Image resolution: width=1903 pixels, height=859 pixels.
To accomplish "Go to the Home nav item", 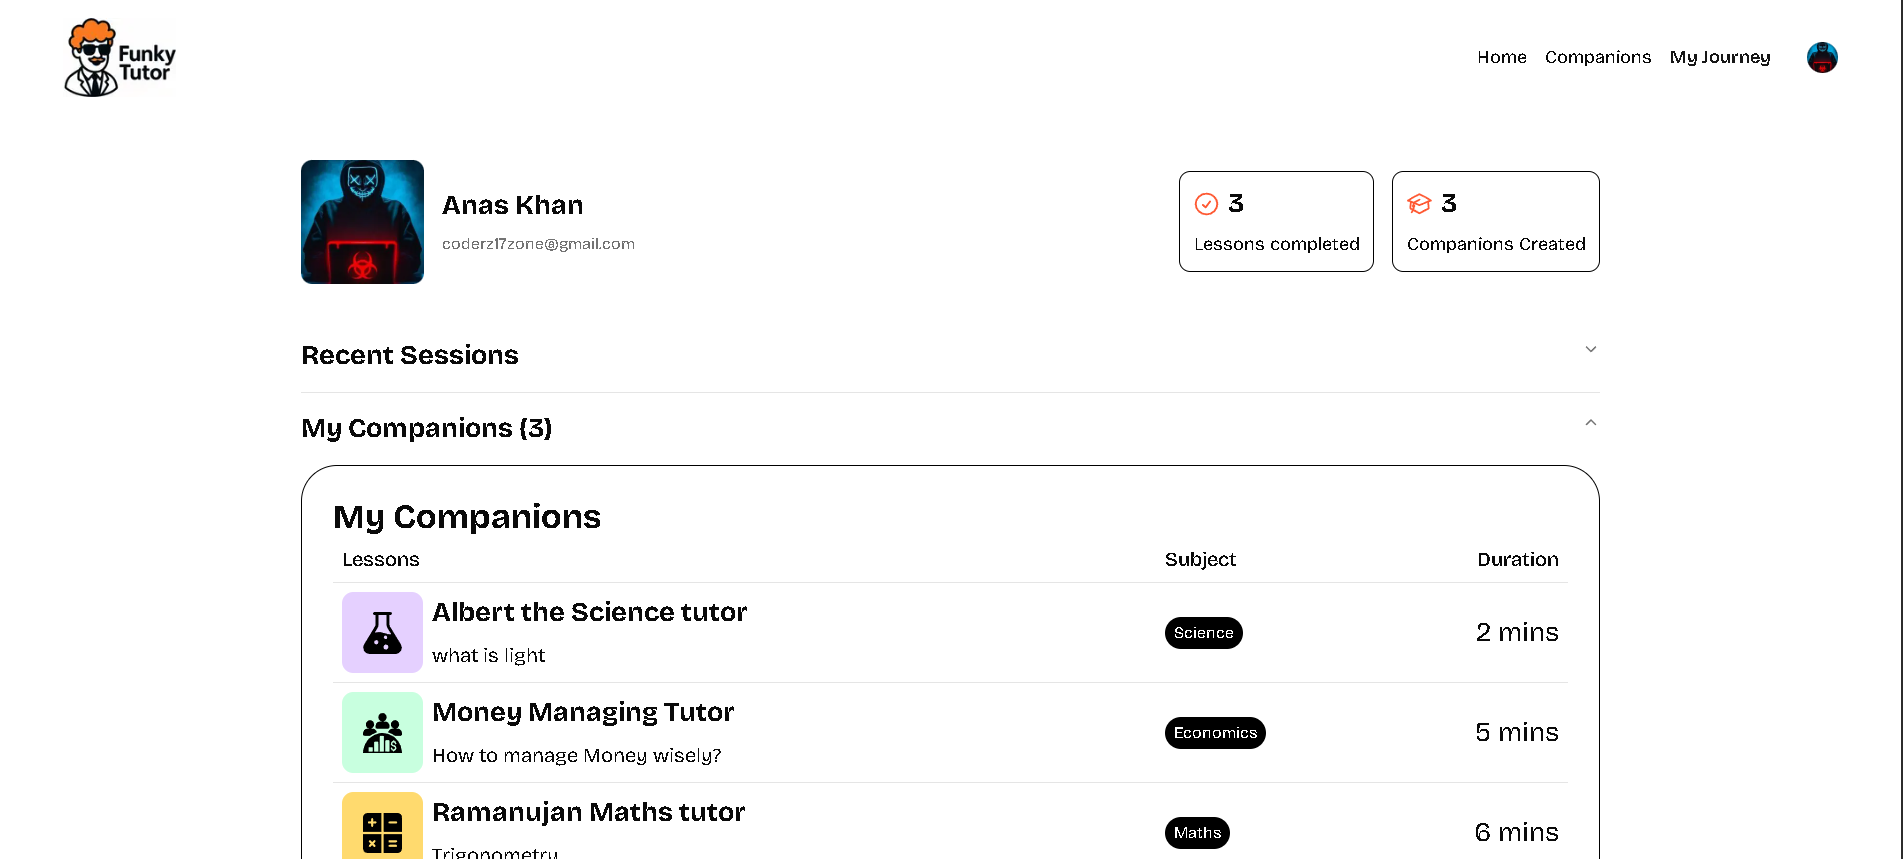I will coord(1501,58).
